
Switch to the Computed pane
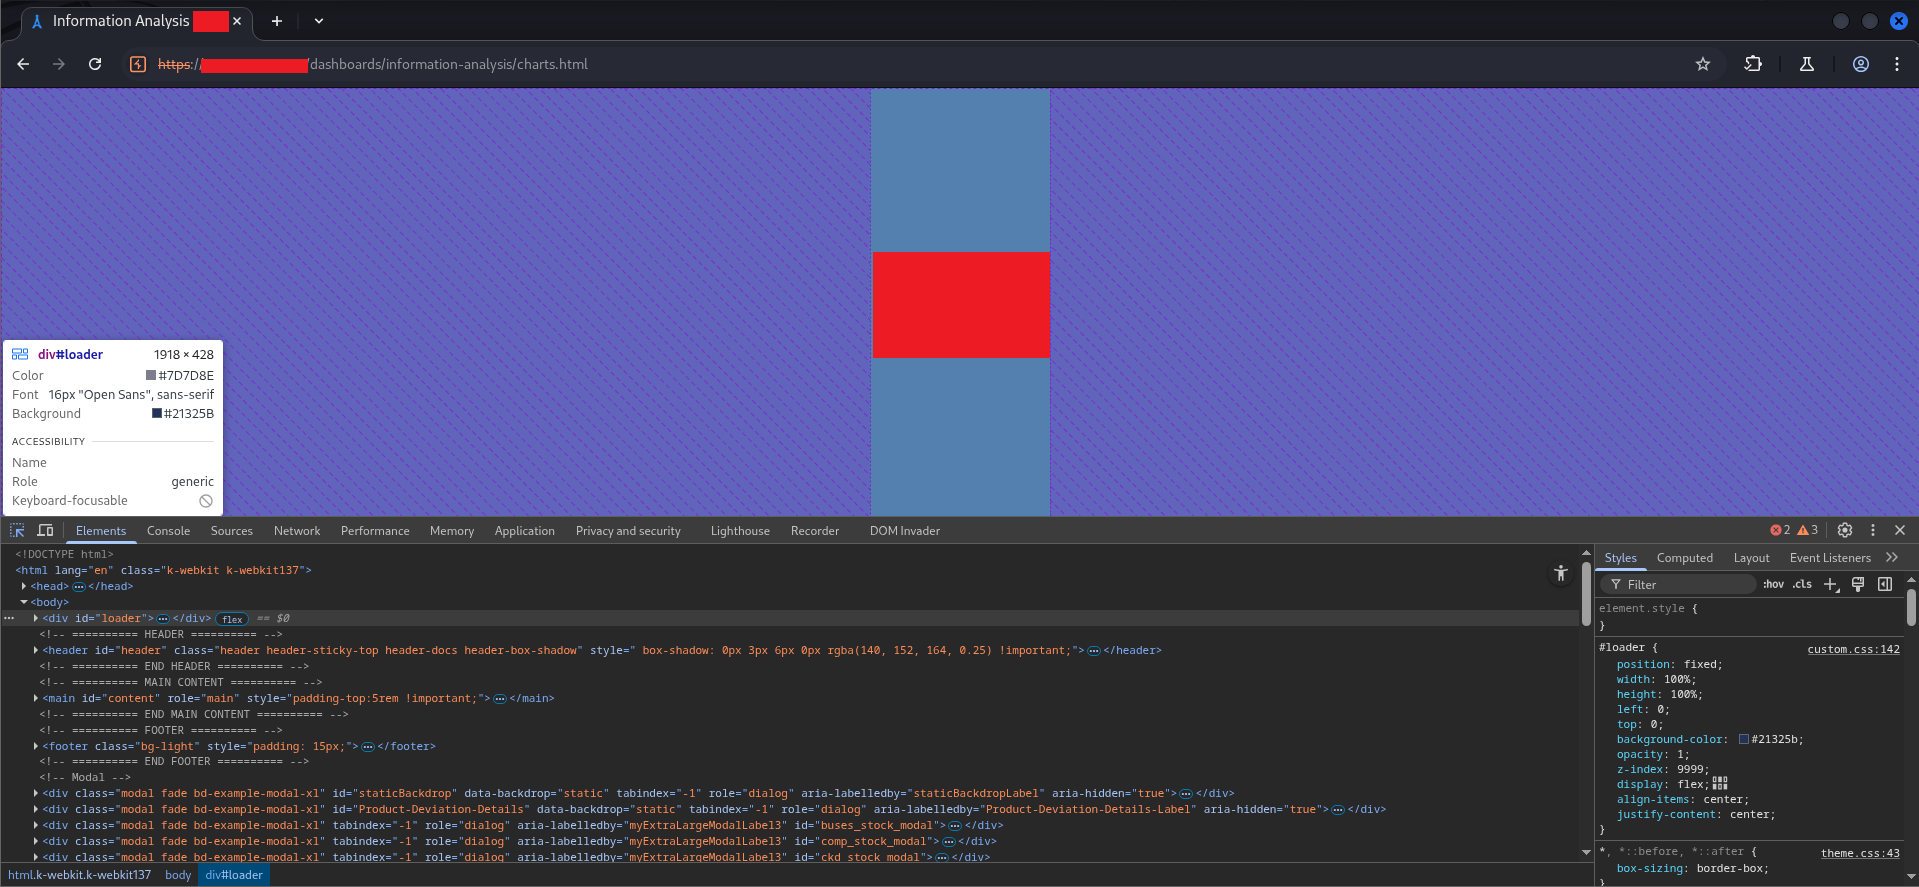coord(1684,558)
